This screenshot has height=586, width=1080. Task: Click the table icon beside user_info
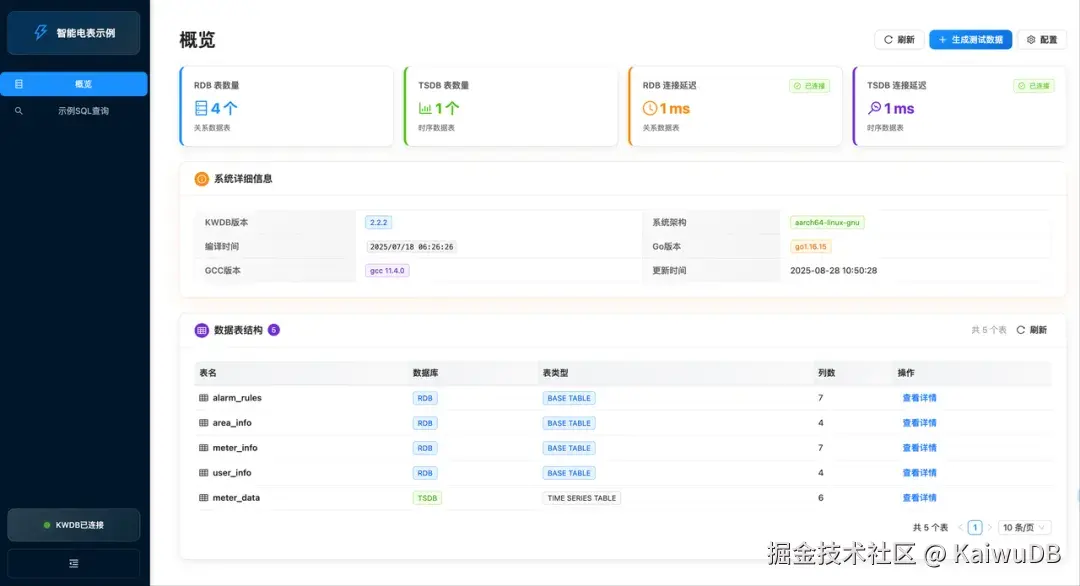pyautogui.click(x=203, y=473)
